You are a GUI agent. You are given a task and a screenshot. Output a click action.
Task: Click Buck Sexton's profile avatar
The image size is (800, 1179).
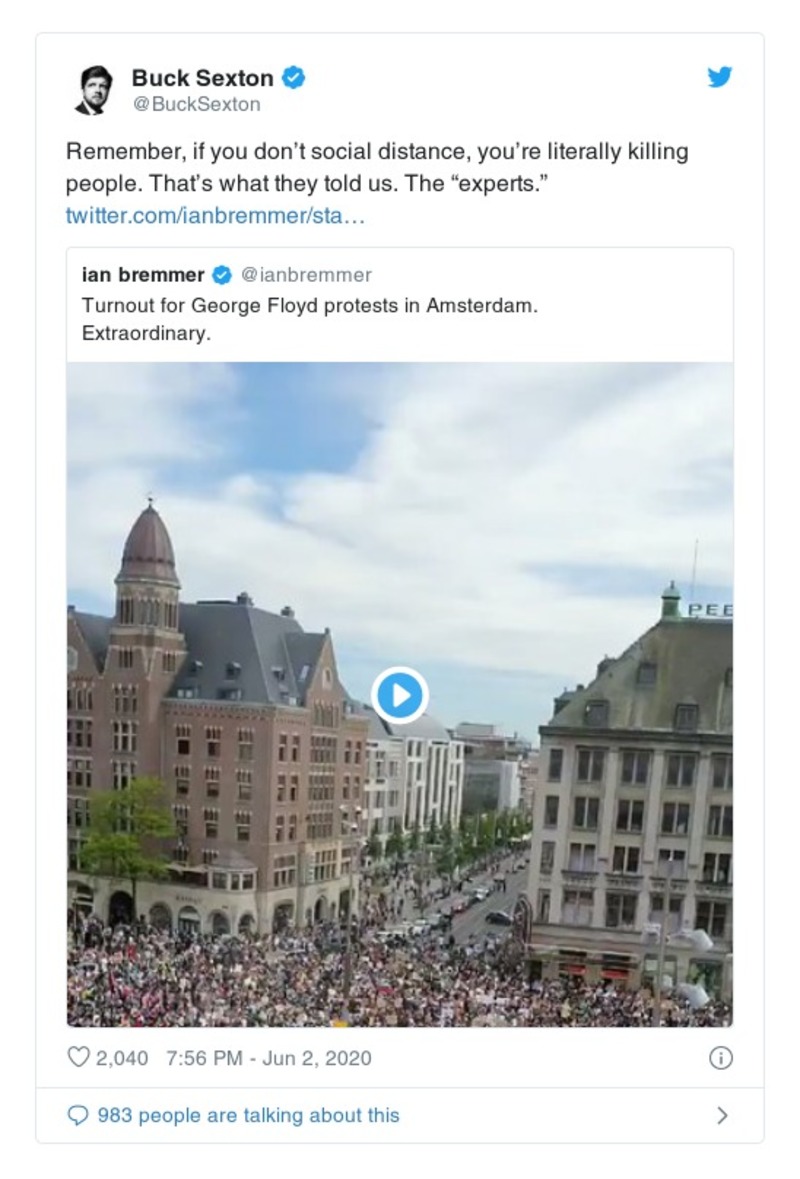(94, 90)
